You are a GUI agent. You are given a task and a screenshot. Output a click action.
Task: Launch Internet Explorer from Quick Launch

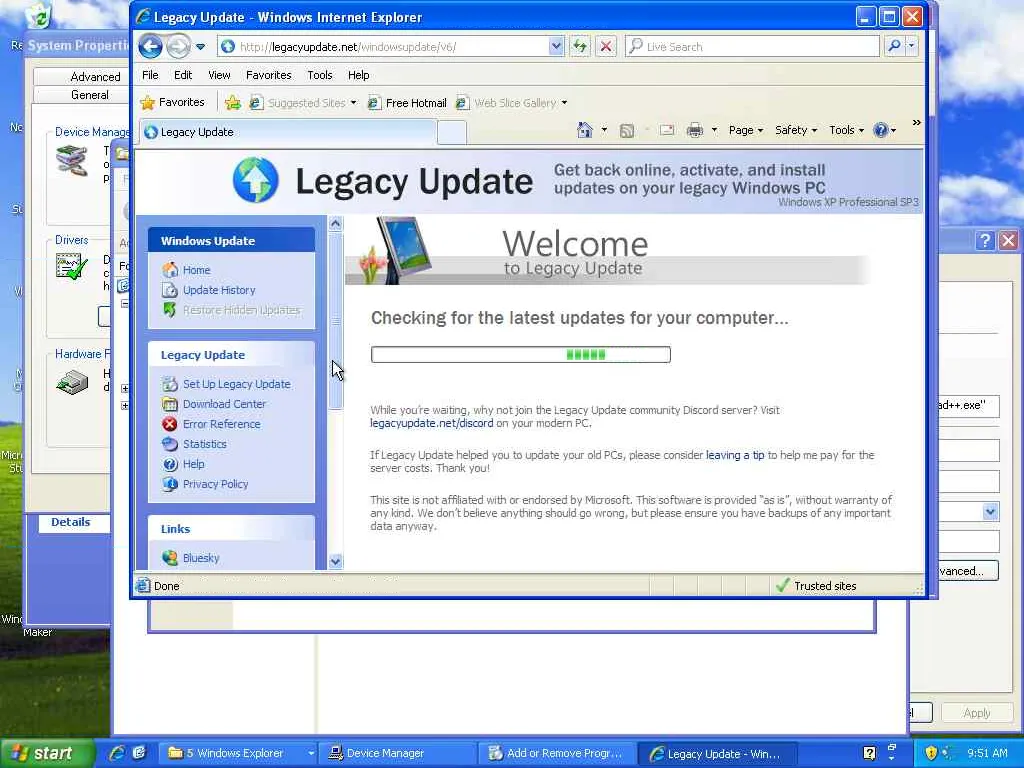[117, 753]
